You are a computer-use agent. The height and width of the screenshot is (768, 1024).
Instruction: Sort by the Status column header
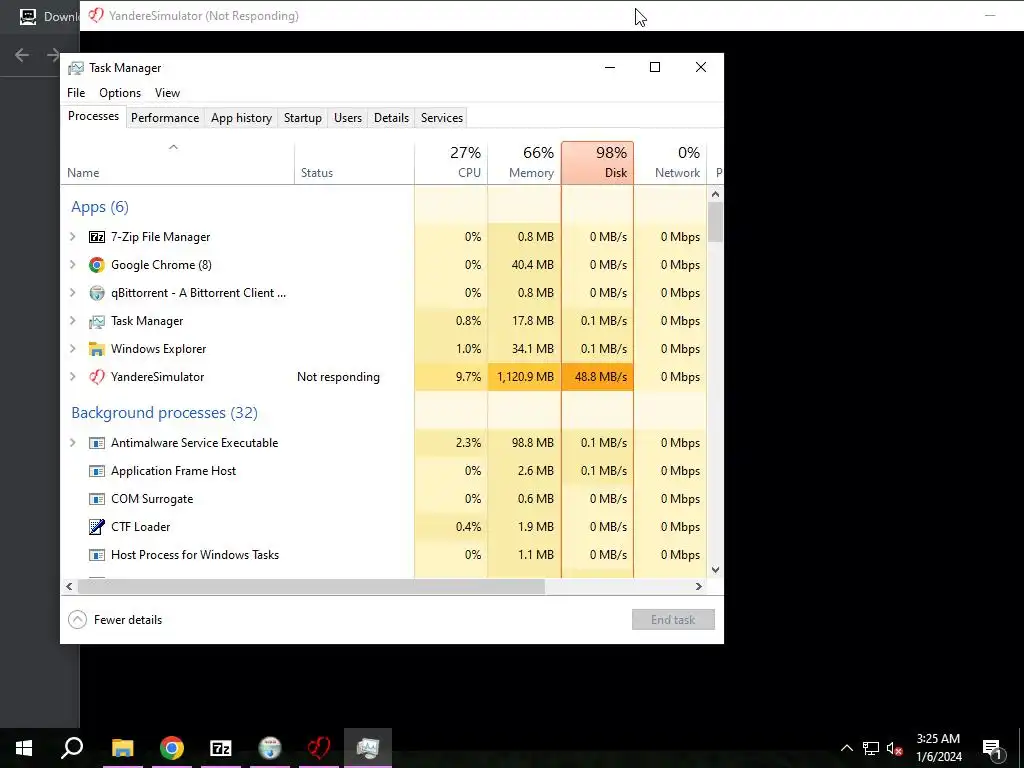click(355, 163)
